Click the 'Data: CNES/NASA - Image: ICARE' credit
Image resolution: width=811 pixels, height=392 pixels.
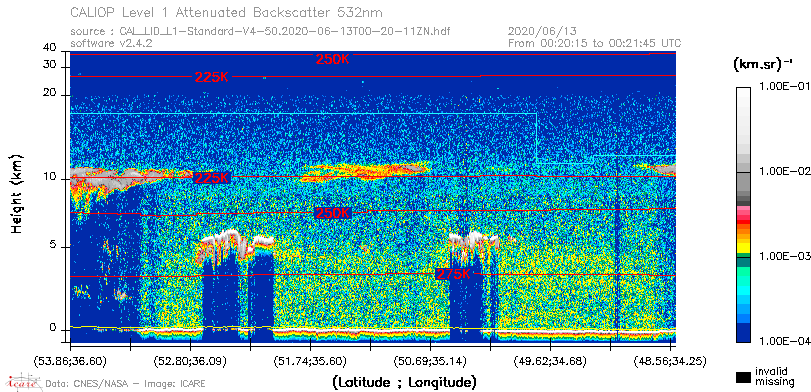tap(126, 384)
